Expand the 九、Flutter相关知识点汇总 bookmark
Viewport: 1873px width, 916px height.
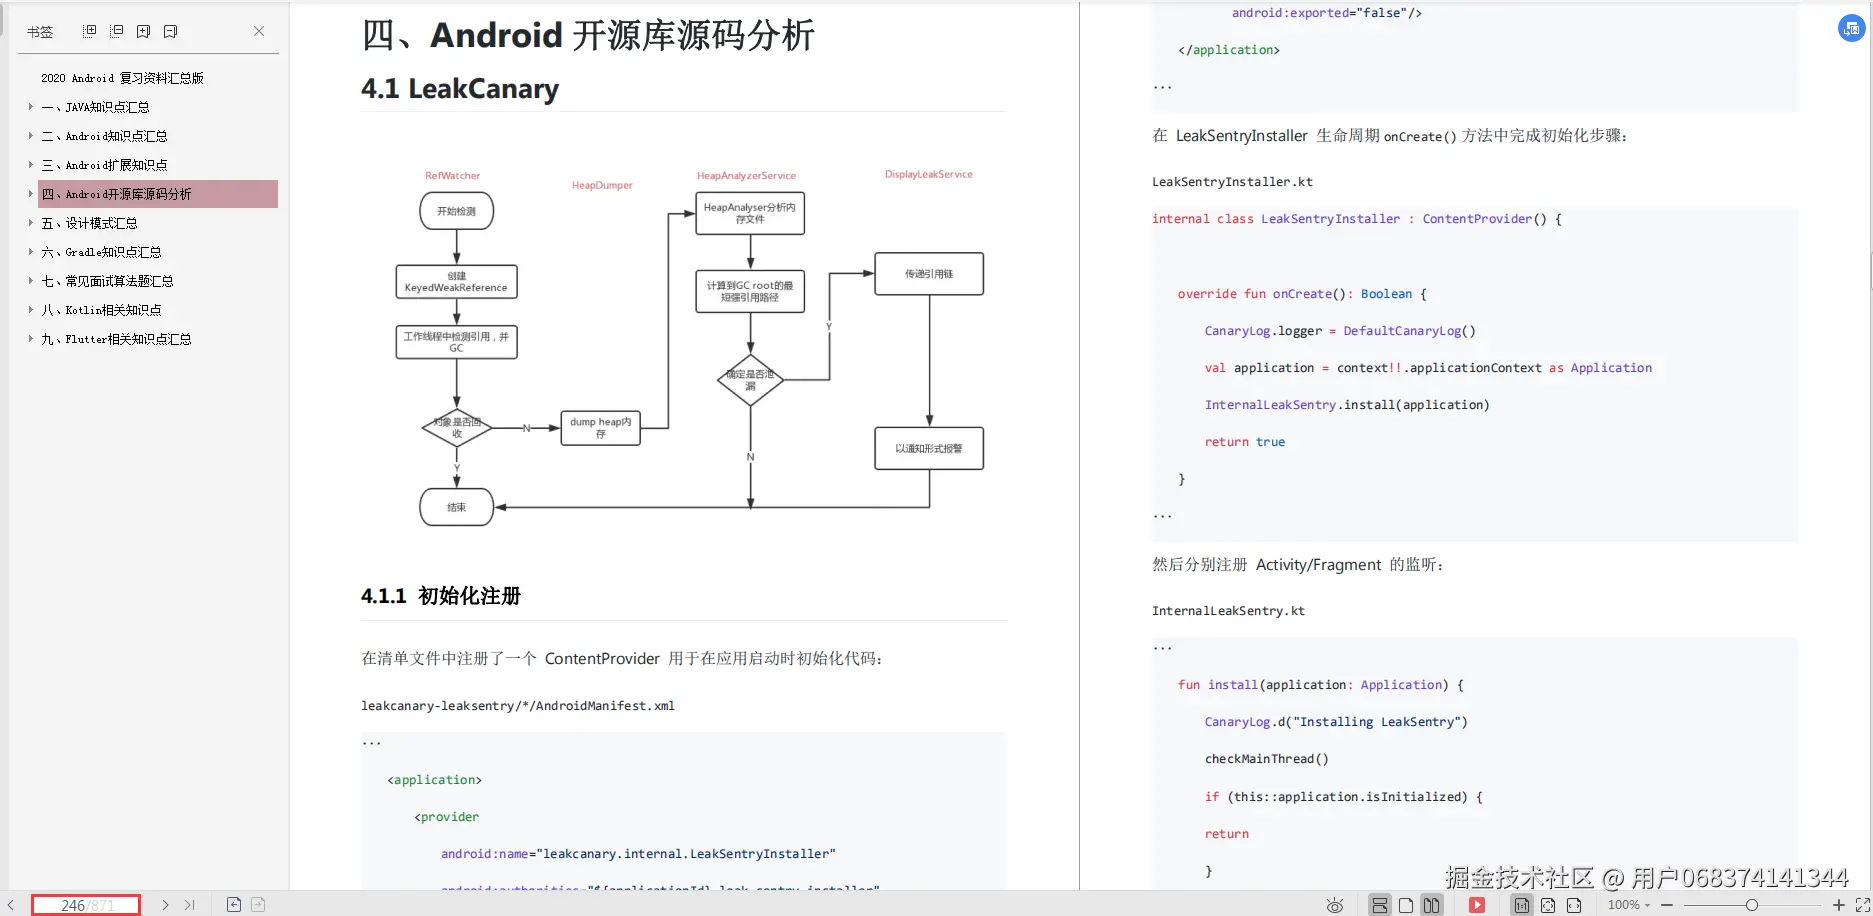click(30, 339)
